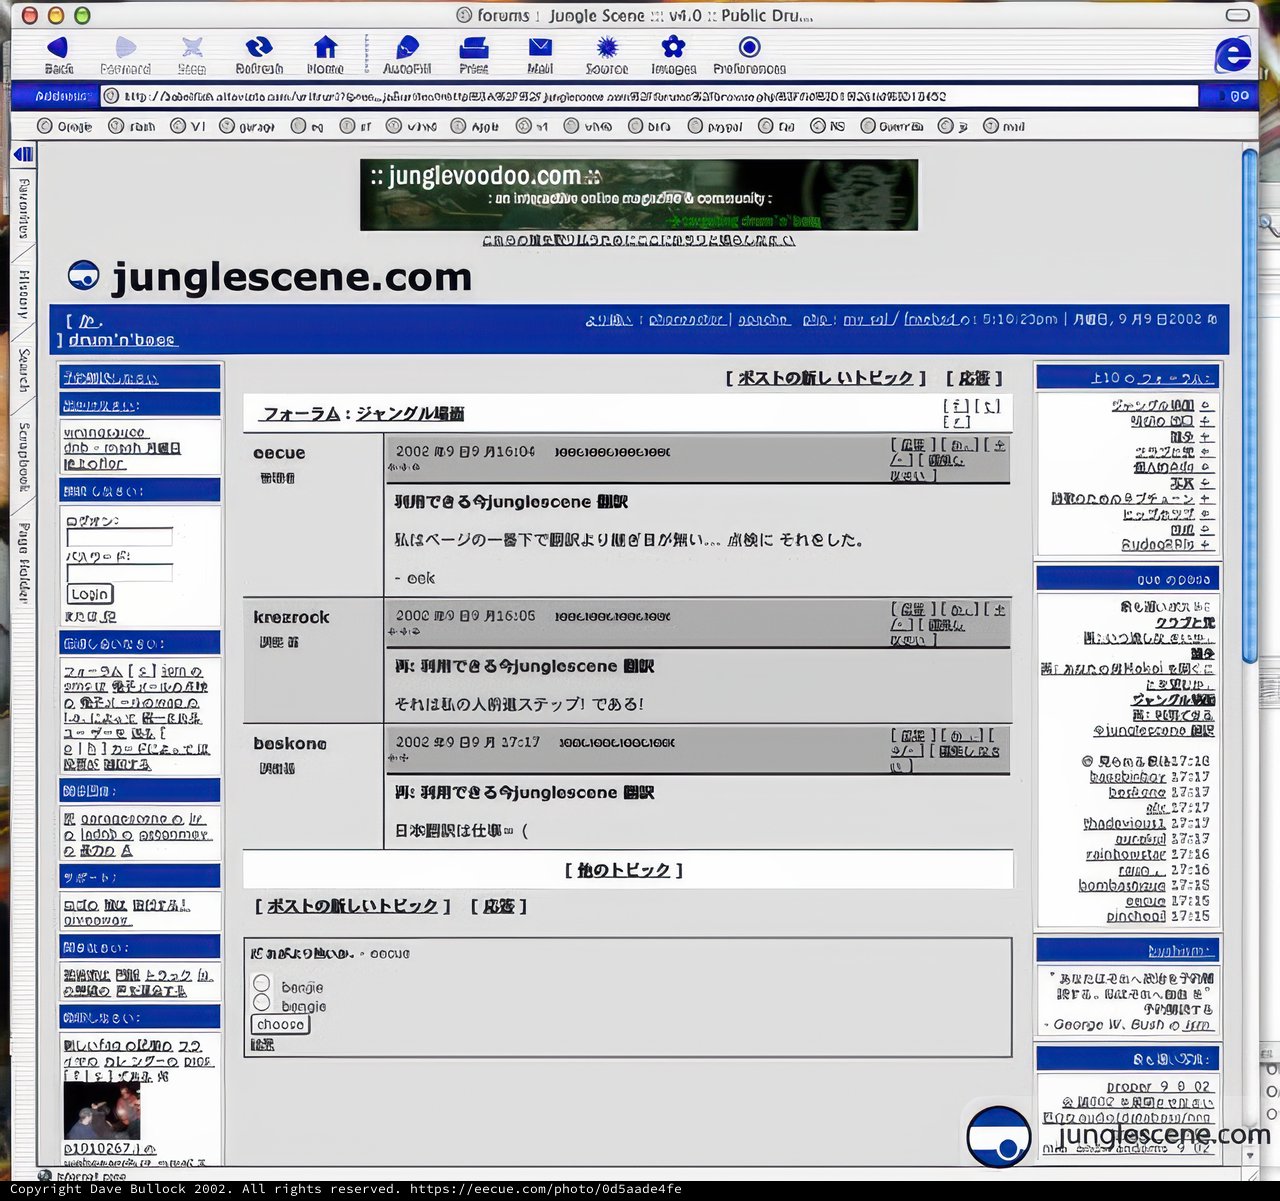Open the 'VI' favorites bar bookmark

pyautogui.click(x=188, y=126)
